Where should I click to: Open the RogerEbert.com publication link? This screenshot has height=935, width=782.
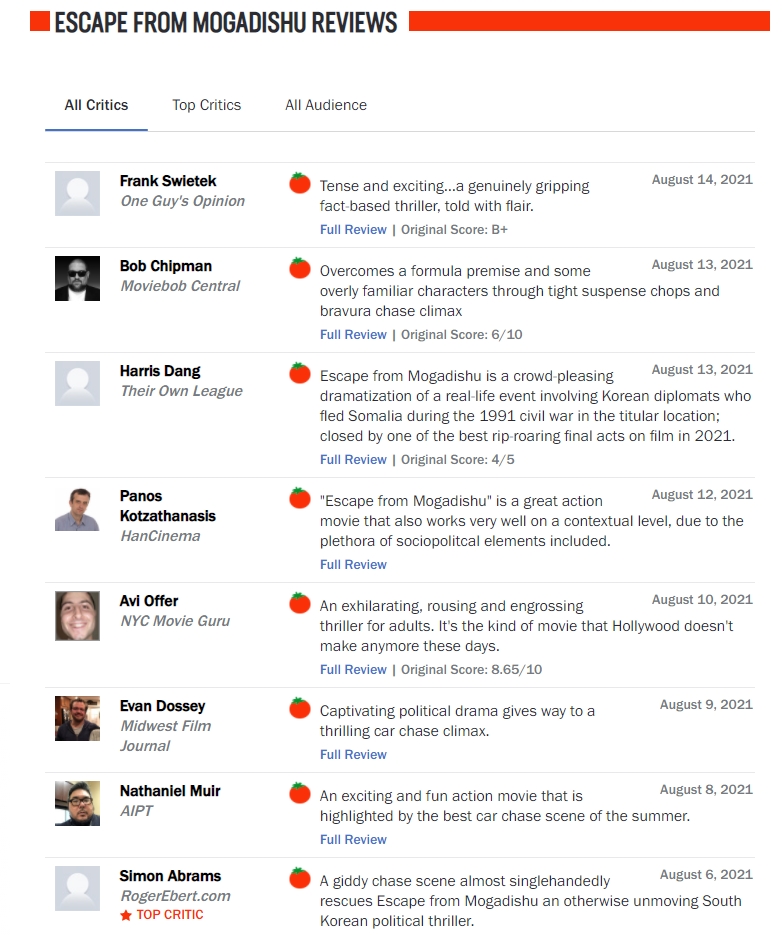[175, 896]
